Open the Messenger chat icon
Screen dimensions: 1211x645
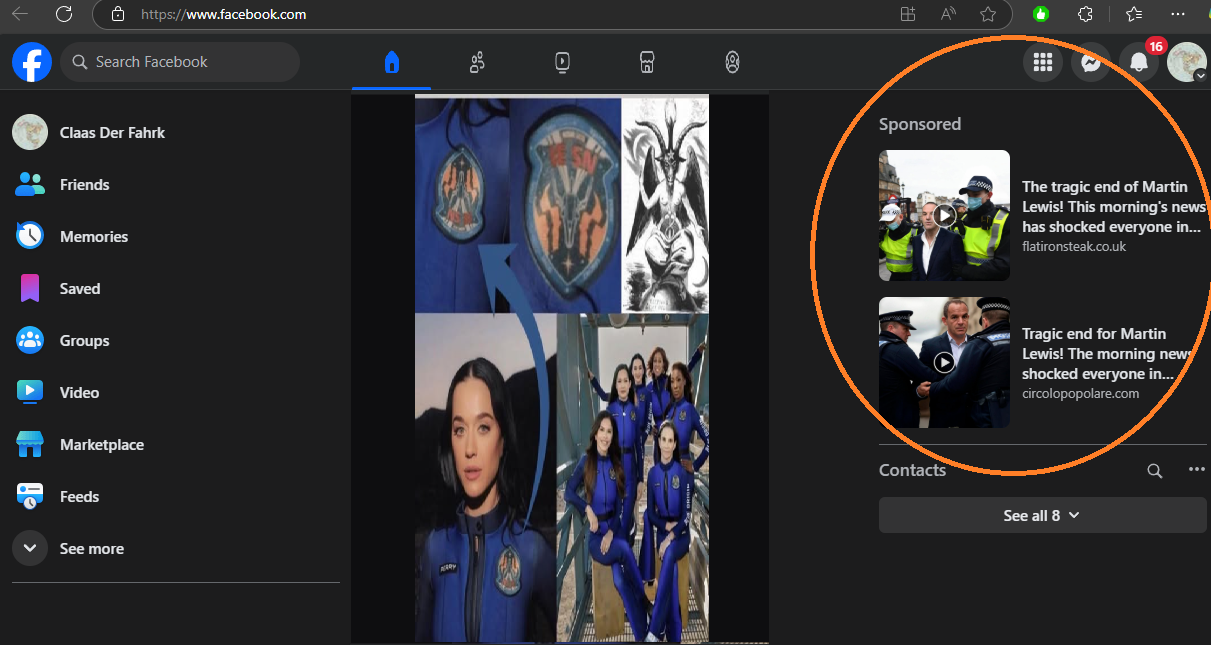click(x=1091, y=63)
